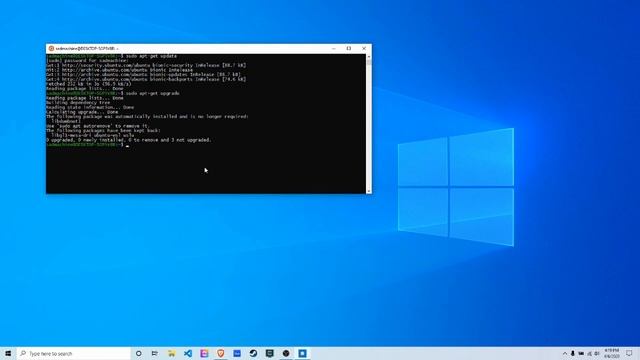Open the blue square app on the taskbar
The width and height of the screenshot is (640, 360).
point(302,353)
